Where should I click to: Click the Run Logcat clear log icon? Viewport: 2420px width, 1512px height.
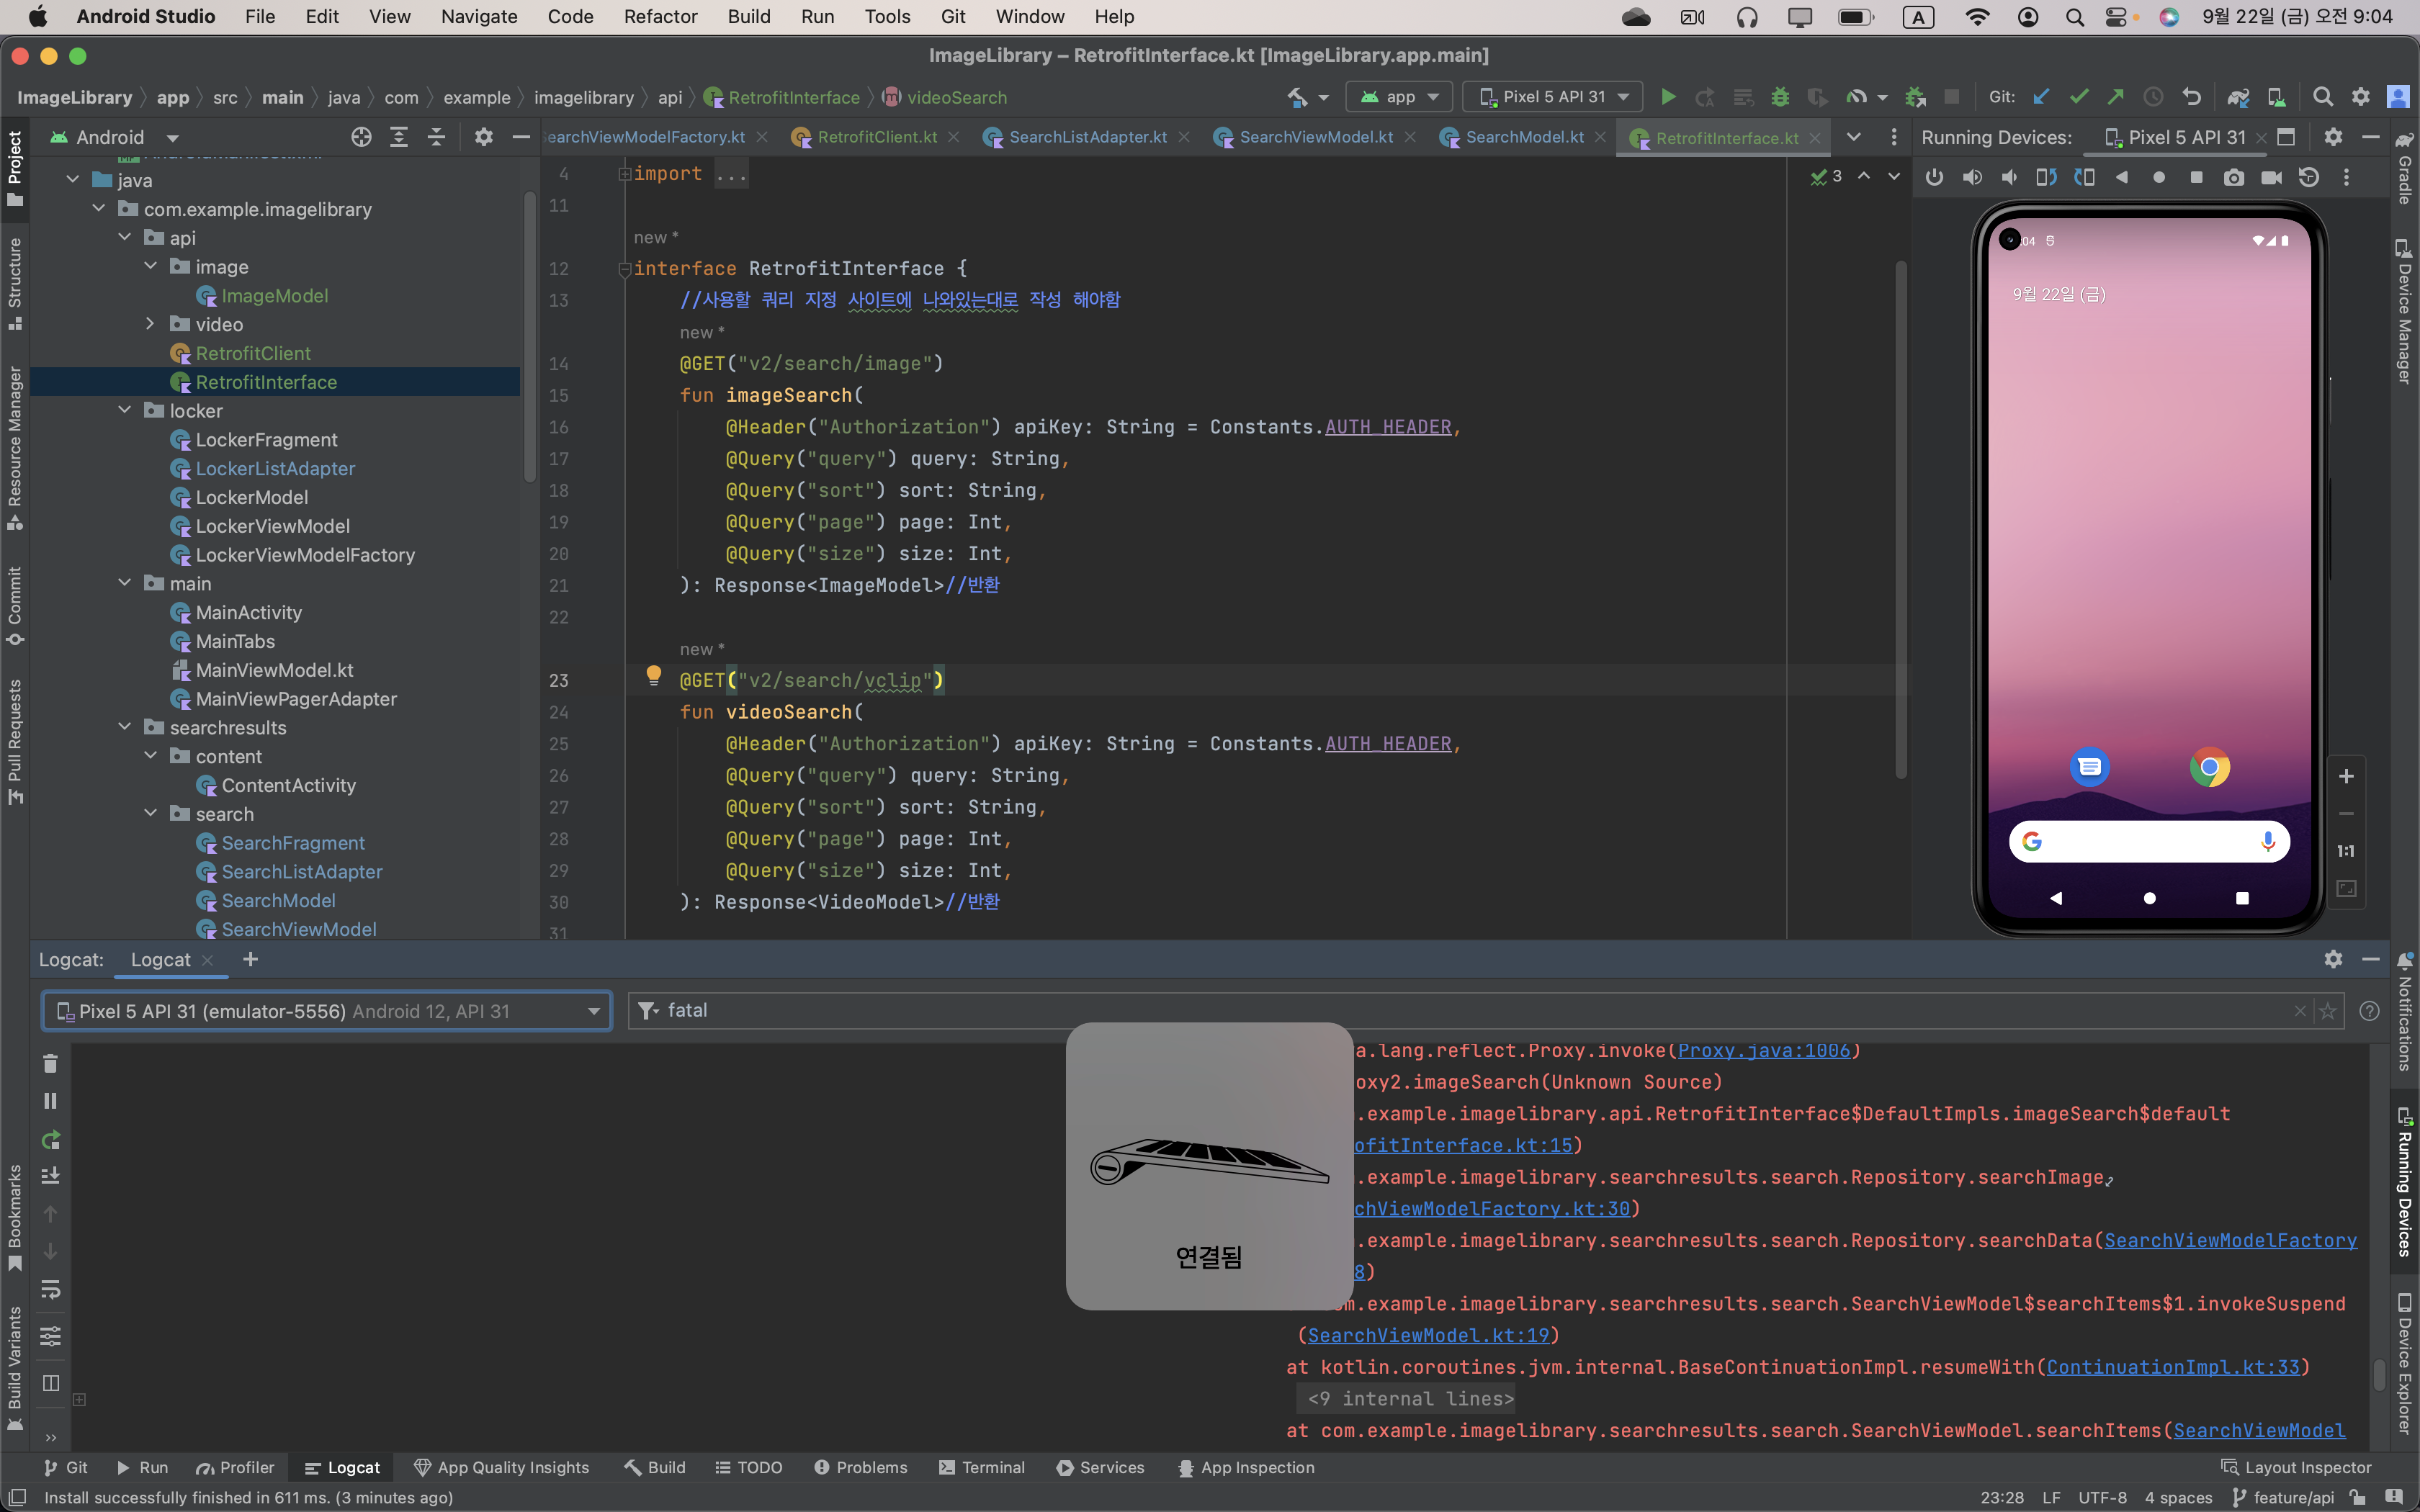coord(50,1063)
